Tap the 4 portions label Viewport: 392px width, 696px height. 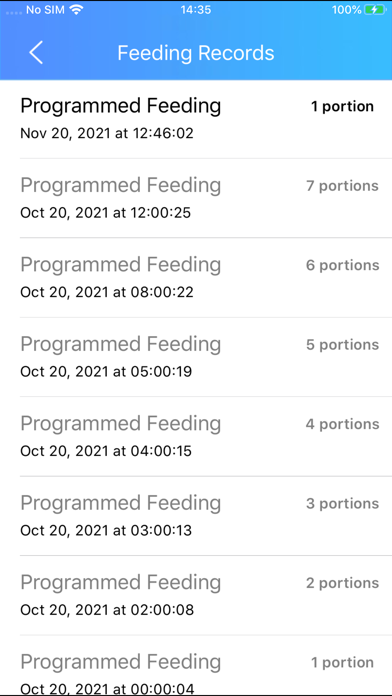(x=342, y=424)
